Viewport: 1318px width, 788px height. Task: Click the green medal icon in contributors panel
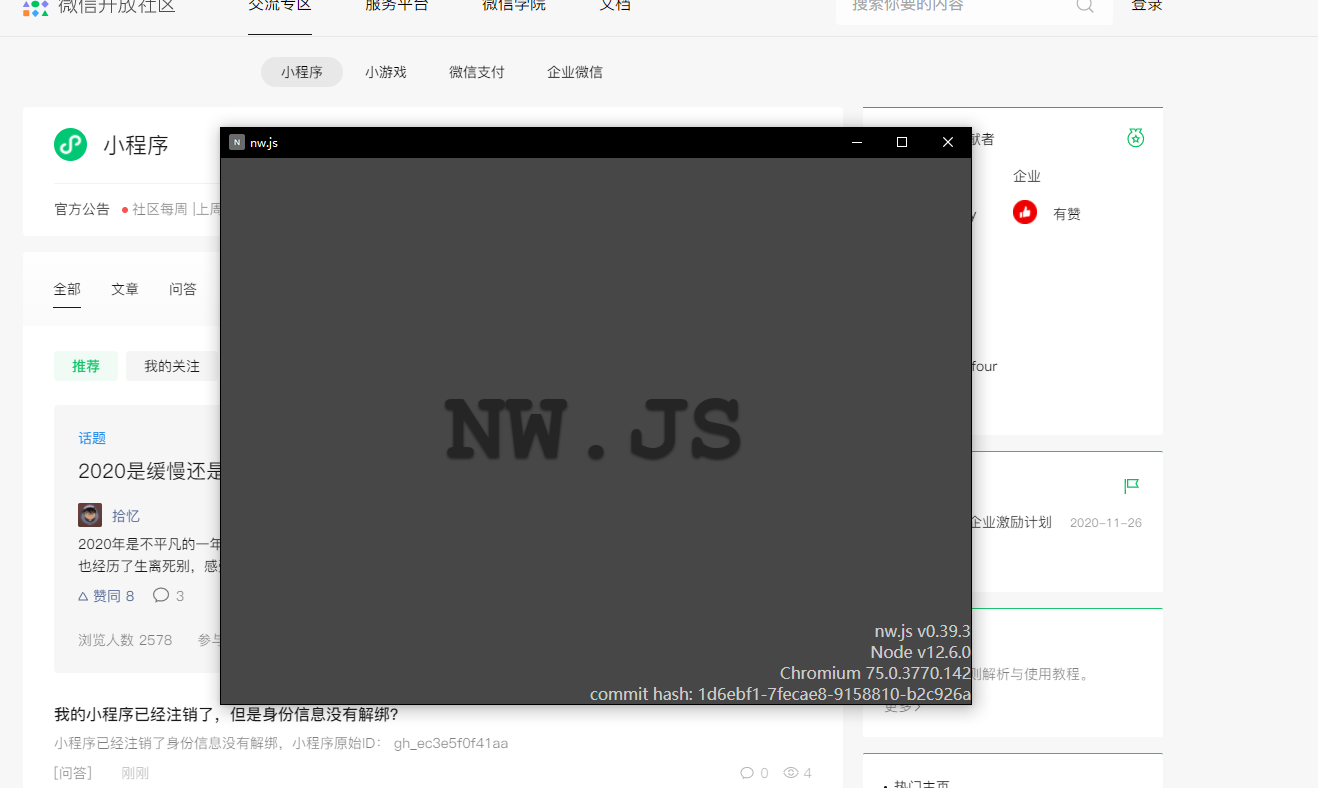[x=1135, y=138]
